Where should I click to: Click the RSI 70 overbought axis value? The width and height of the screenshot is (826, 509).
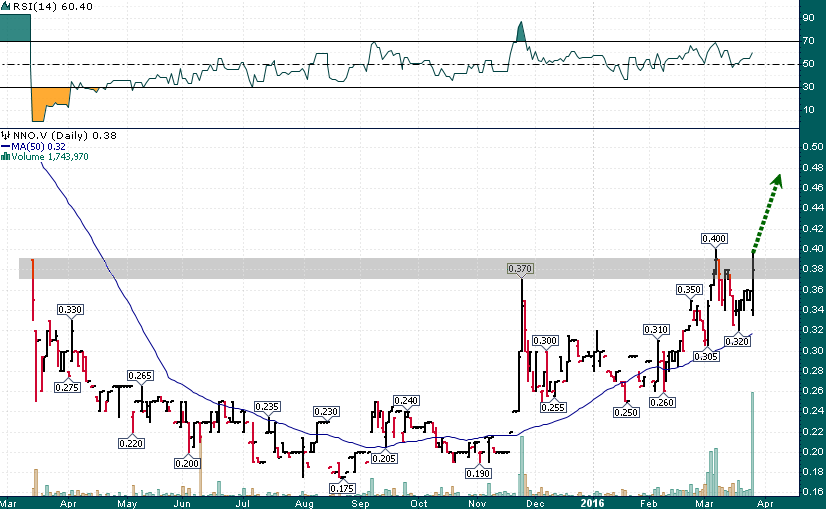[x=808, y=41]
